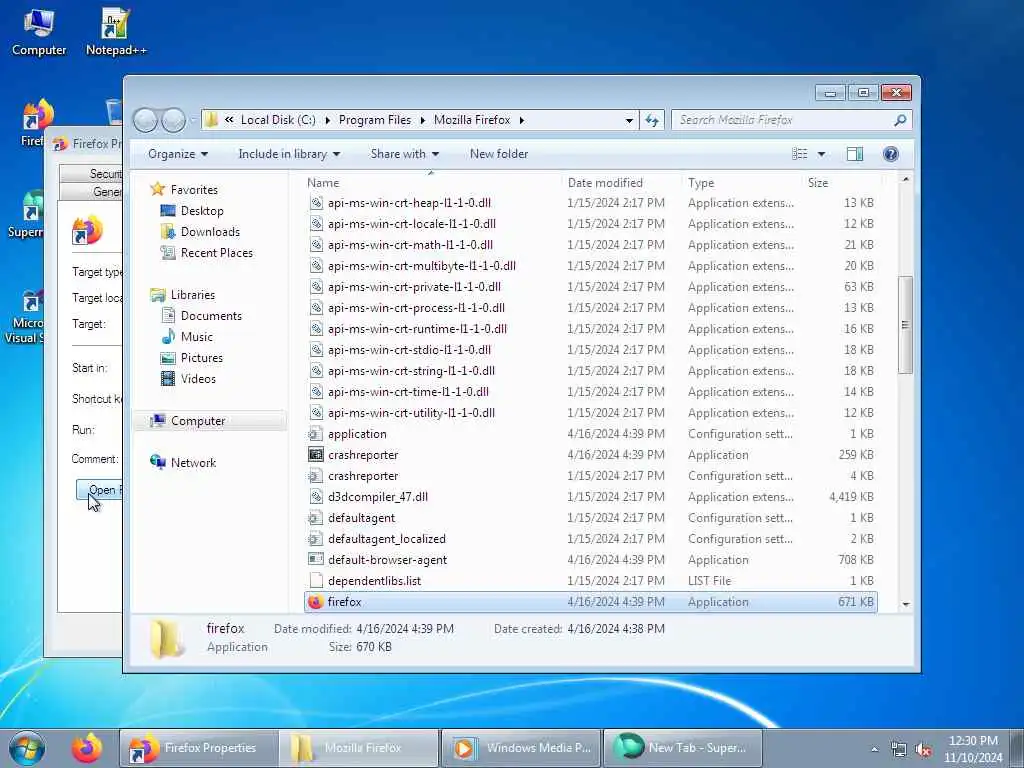The image size is (1024, 768).
Task: Click the scroll up arrow in file list
Action: [905, 180]
